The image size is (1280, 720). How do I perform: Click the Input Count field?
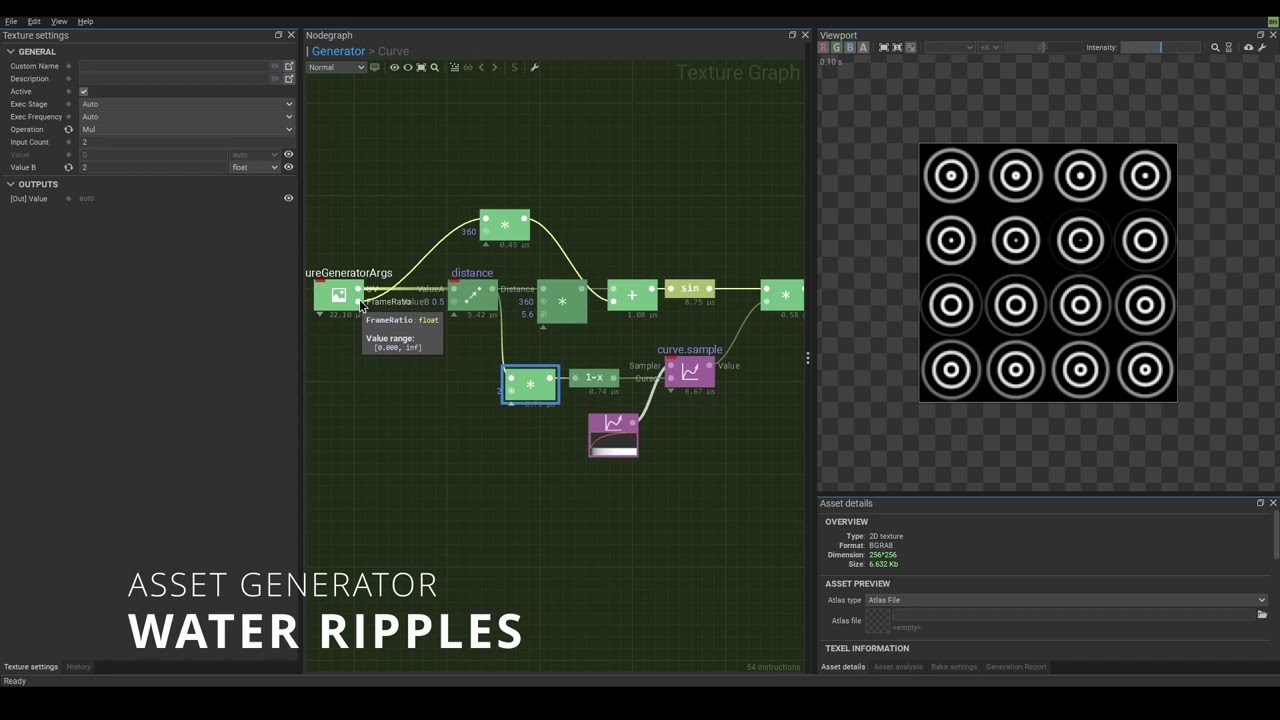pos(187,142)
